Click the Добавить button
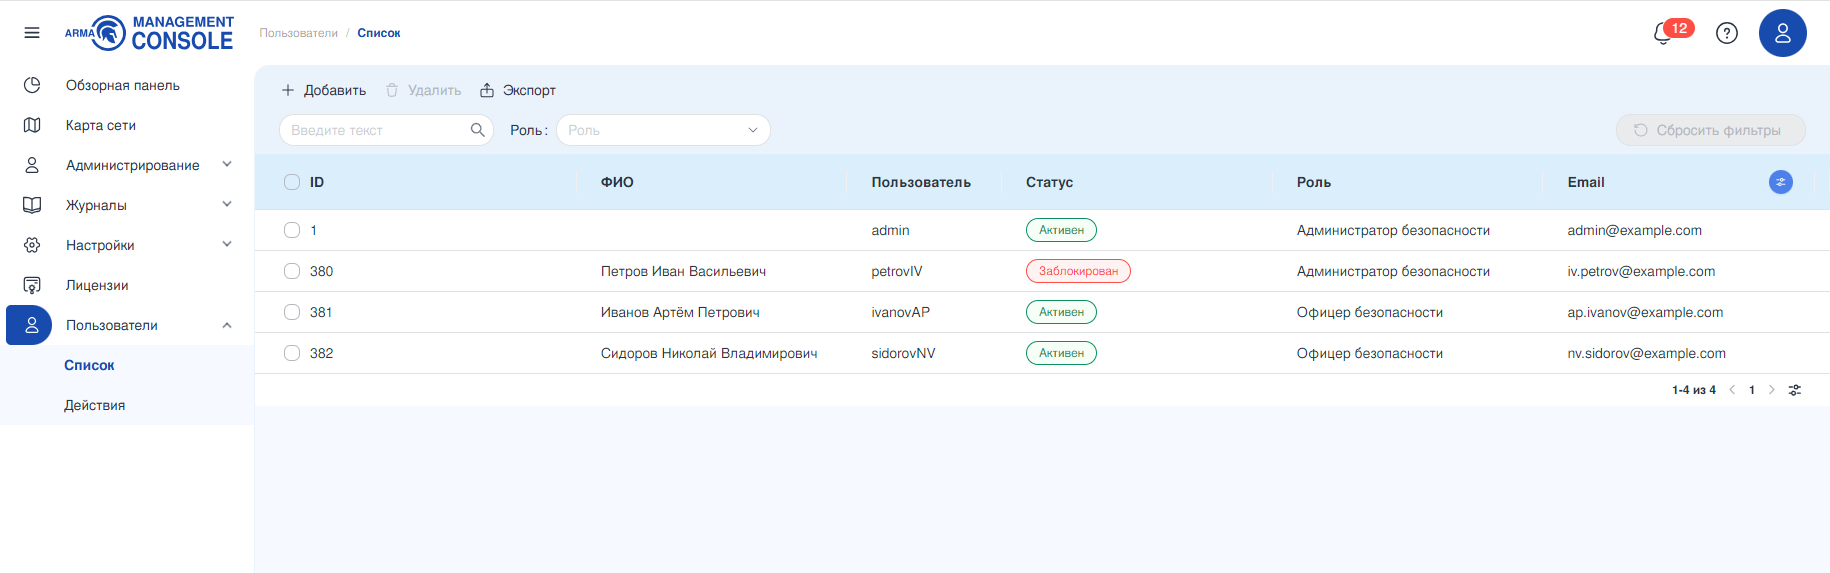Viewport: 1830px width, 573px height. click(324, 90)
